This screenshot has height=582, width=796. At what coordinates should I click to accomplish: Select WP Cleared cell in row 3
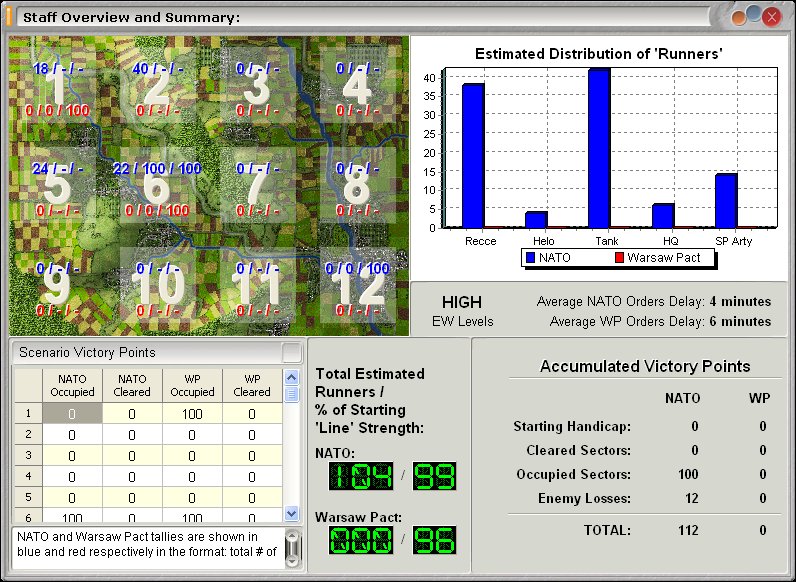point(252,456)
